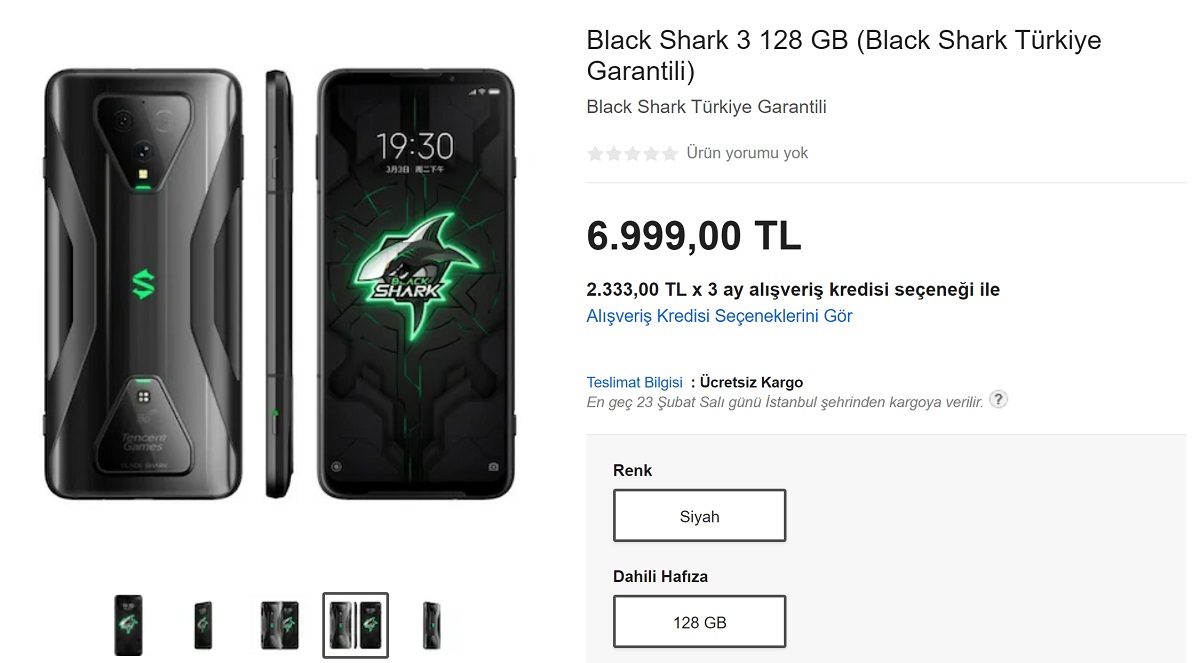Click the currently selected outlined thumbnail
Screen dimensions: 1200x663
(x=355, y=625)
